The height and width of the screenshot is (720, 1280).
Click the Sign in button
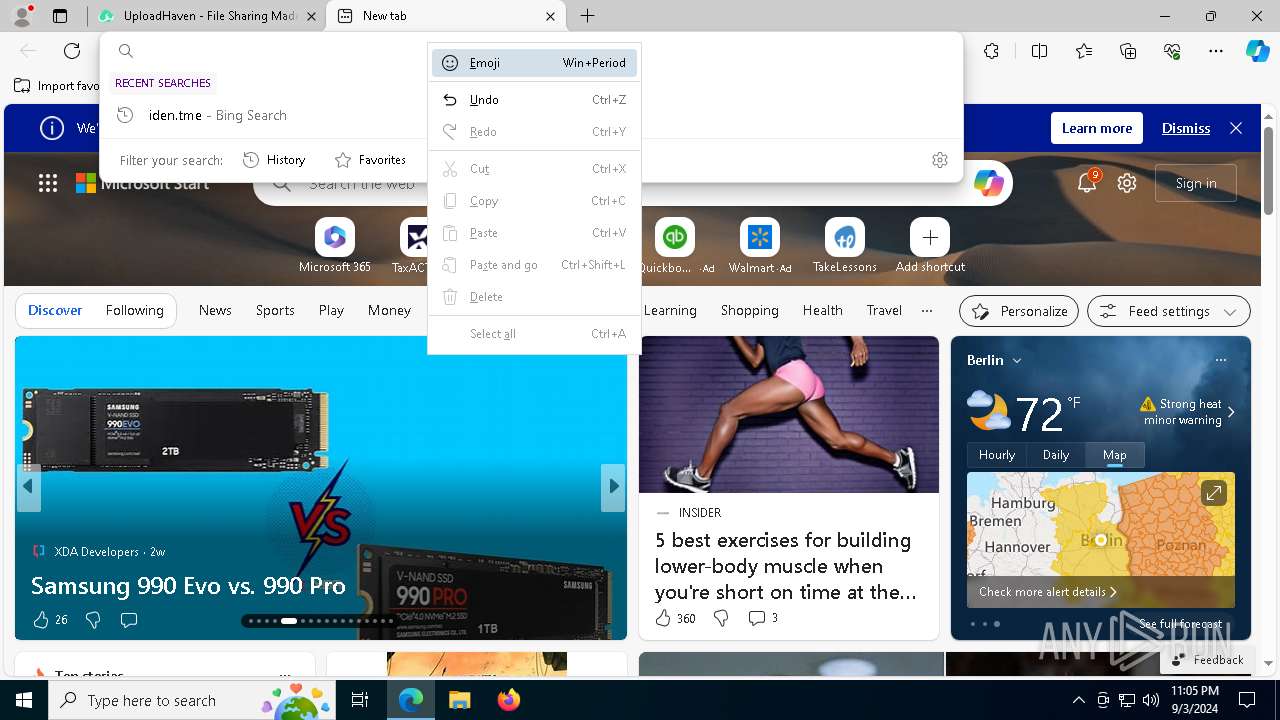pyautogui.click(x=1196, y=183)
